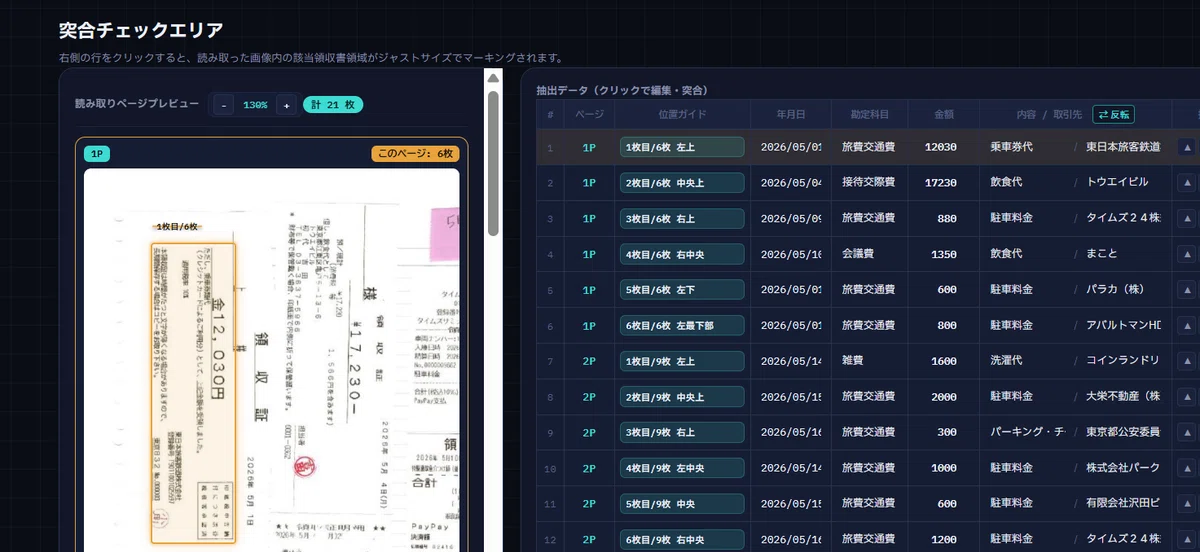
Task: Select position guide 1枚目/9枚 左上
Action: 682,361
